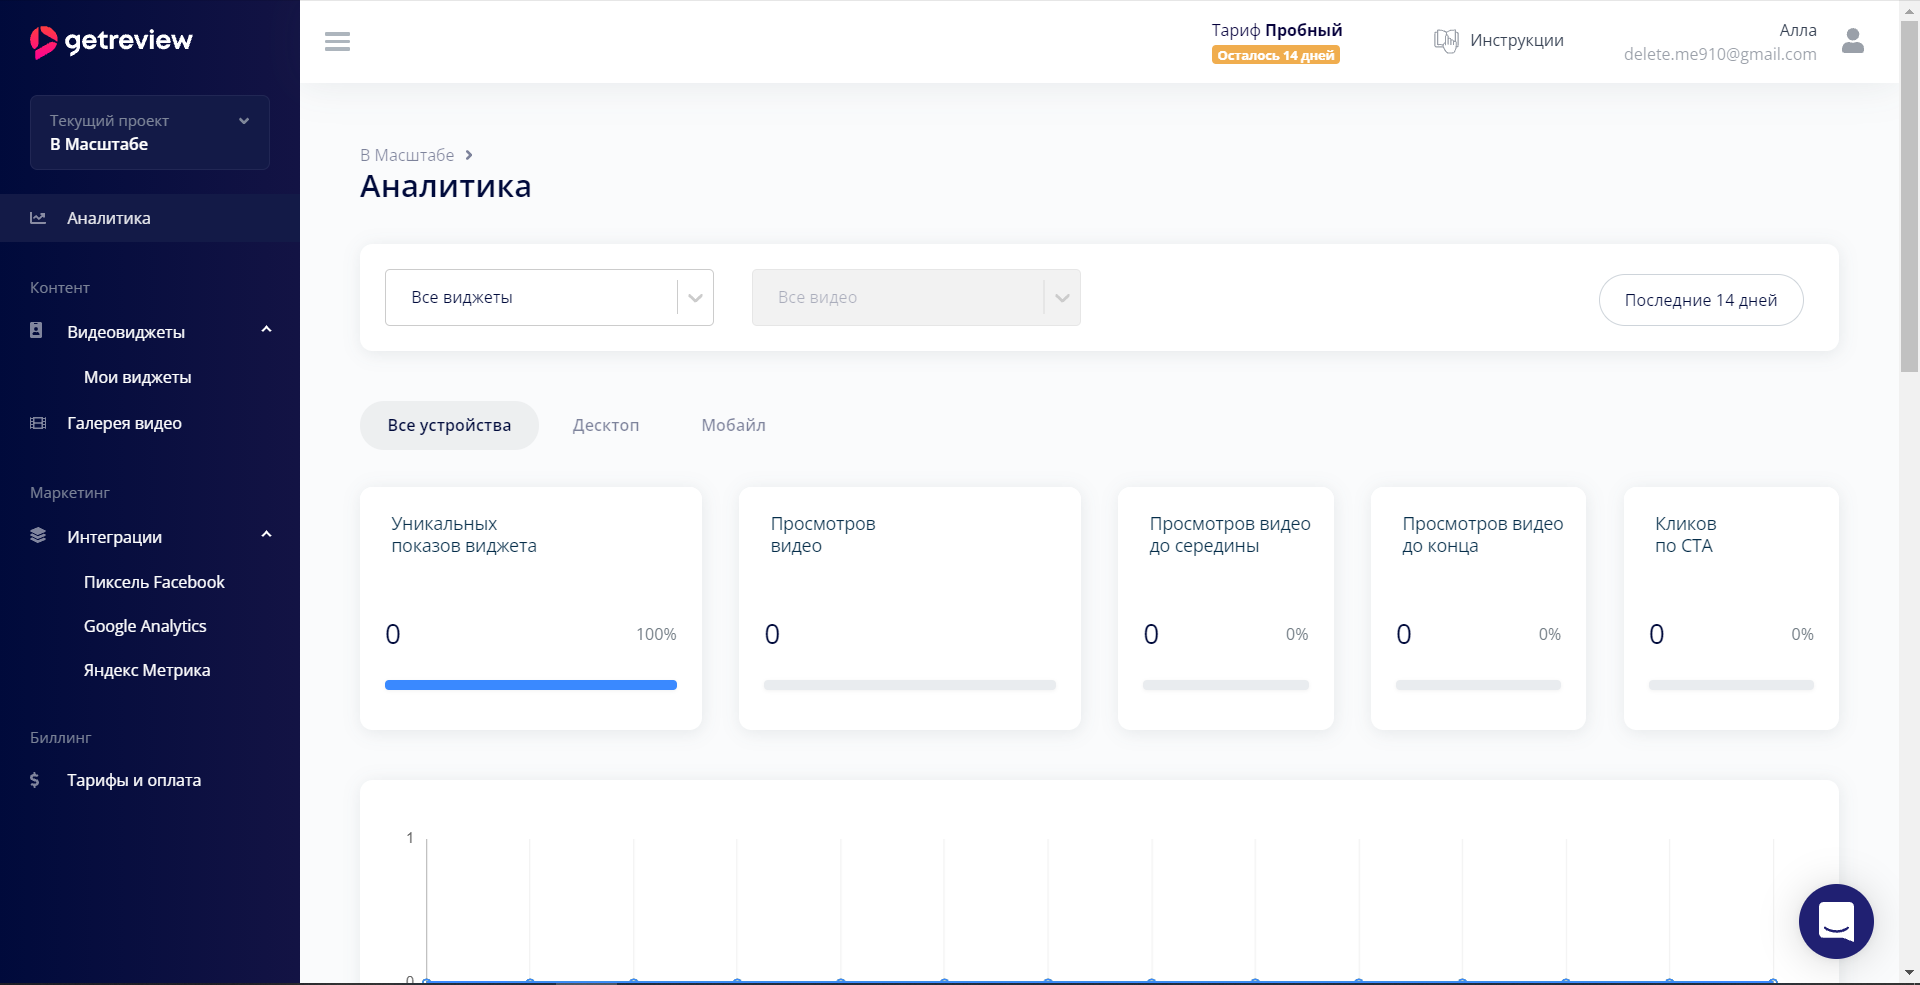Screen dimensions: 1920x985
Task: Click the page vertical scrollbar
Action: pos(1909,195)
